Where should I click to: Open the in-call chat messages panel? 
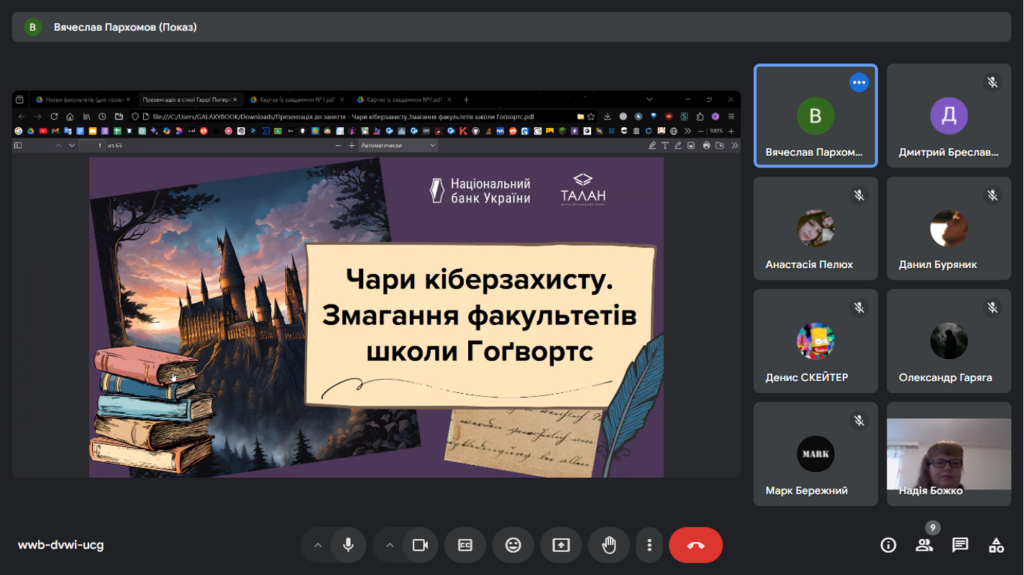tap(960, 545)
